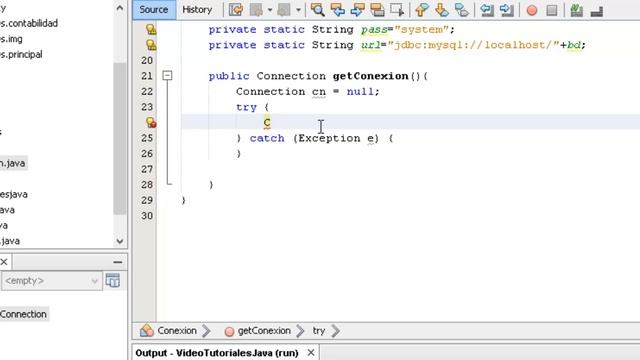Click the Find Selection magnifier icon
640x360 pixels.
pyautogui.click(x=318, y=10)
